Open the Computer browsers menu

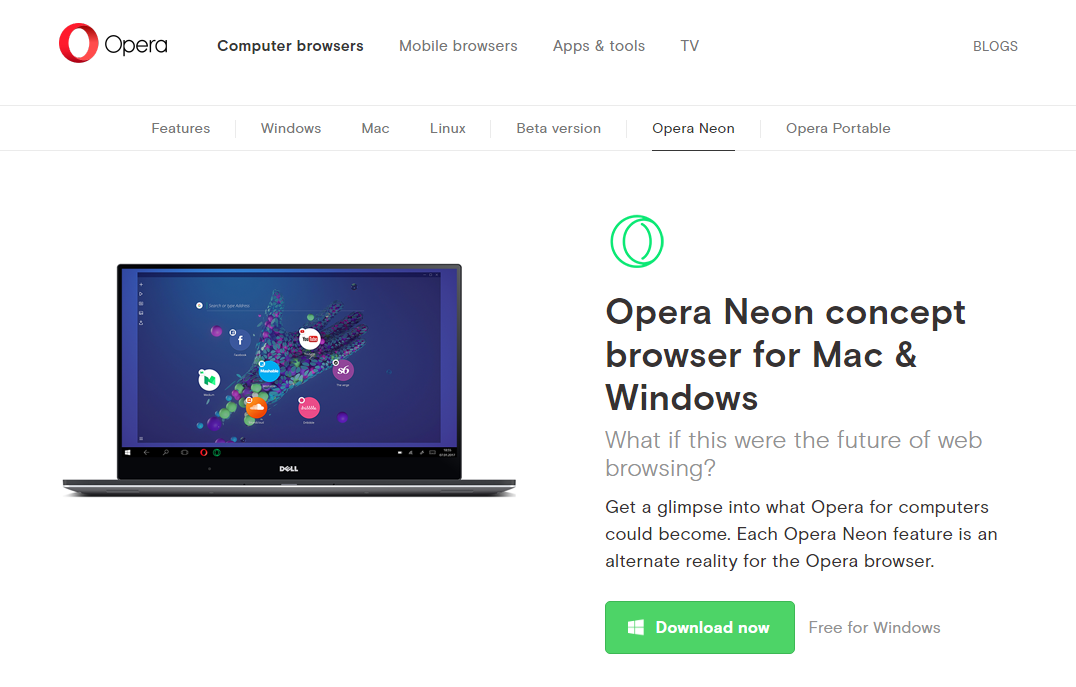[x=290, y=46]
